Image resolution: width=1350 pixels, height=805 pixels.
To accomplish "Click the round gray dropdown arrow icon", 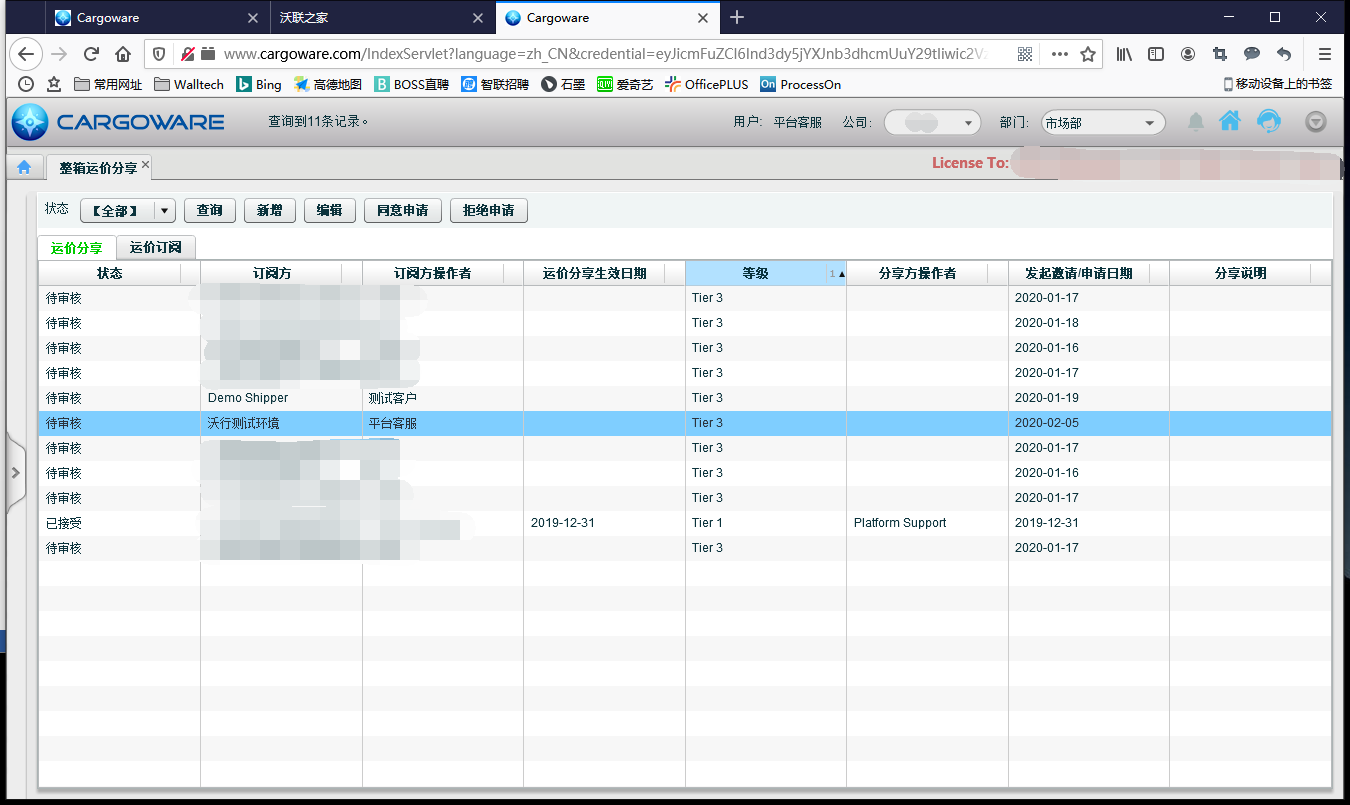I will pos(1316,122).
